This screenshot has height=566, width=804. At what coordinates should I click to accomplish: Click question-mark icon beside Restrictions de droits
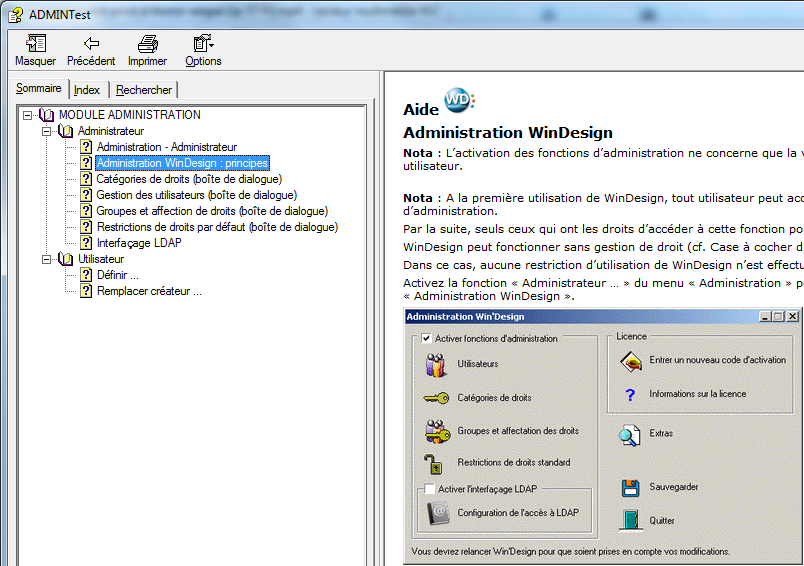pyautogui.click(x=86, y=227)
